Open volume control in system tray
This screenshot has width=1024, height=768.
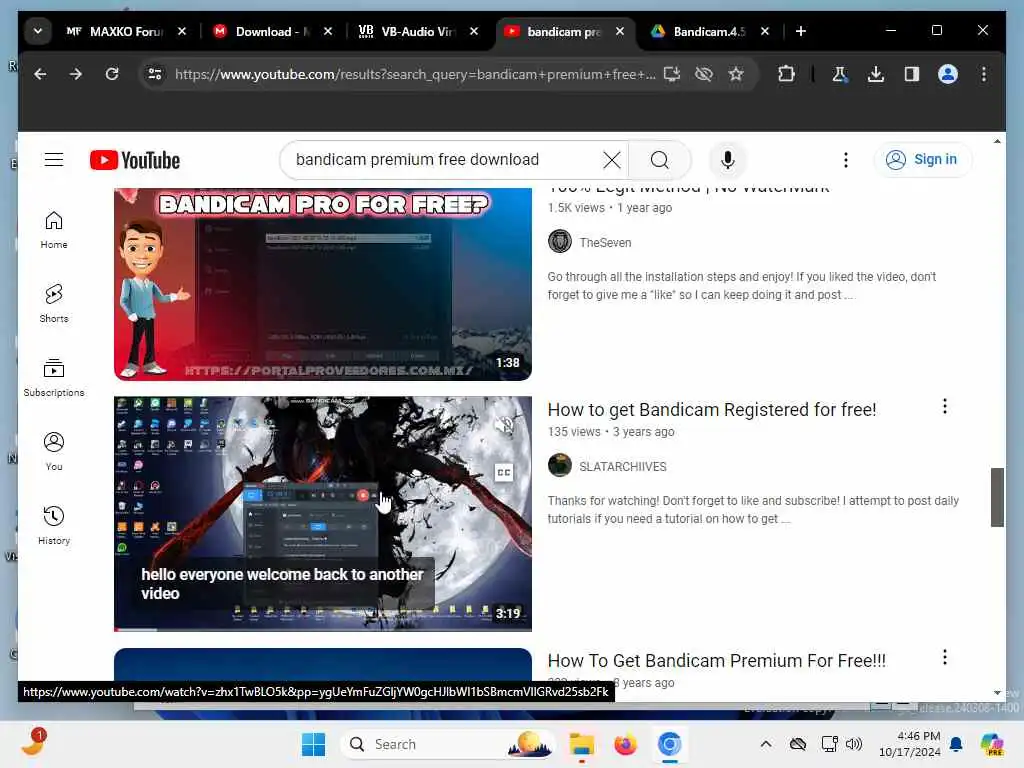pos(854,744)
